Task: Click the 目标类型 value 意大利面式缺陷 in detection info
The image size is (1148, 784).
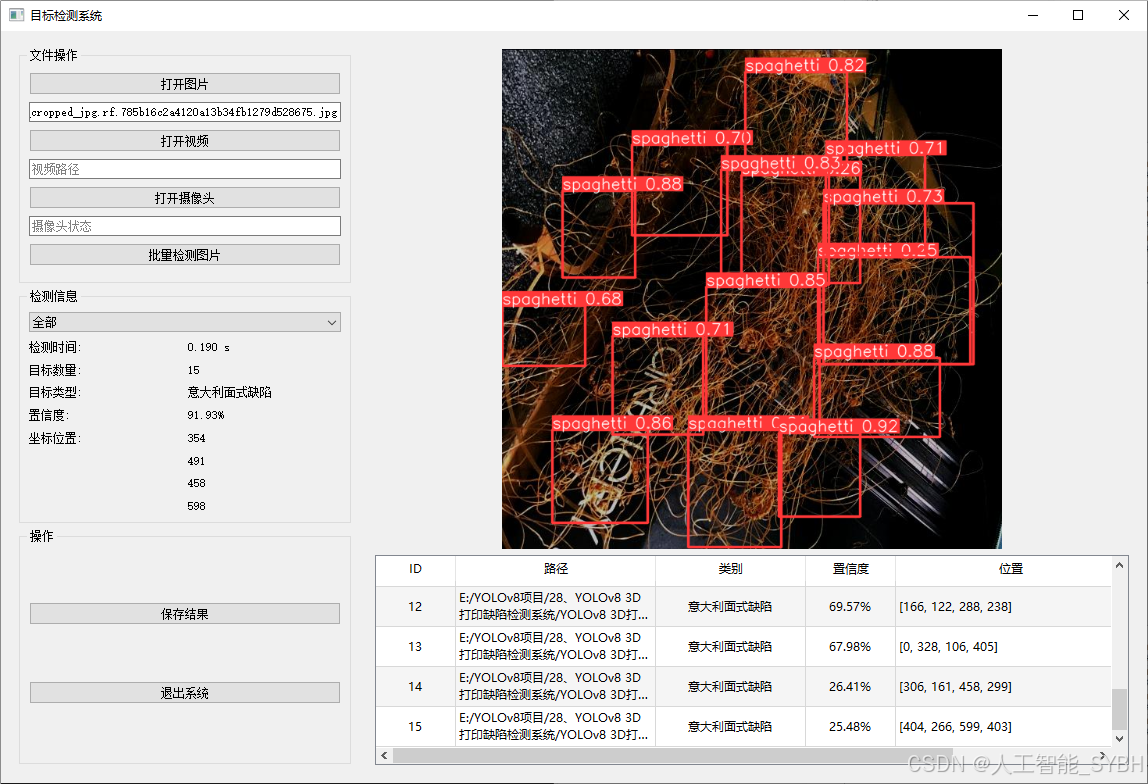Action: tap(229, 392)
